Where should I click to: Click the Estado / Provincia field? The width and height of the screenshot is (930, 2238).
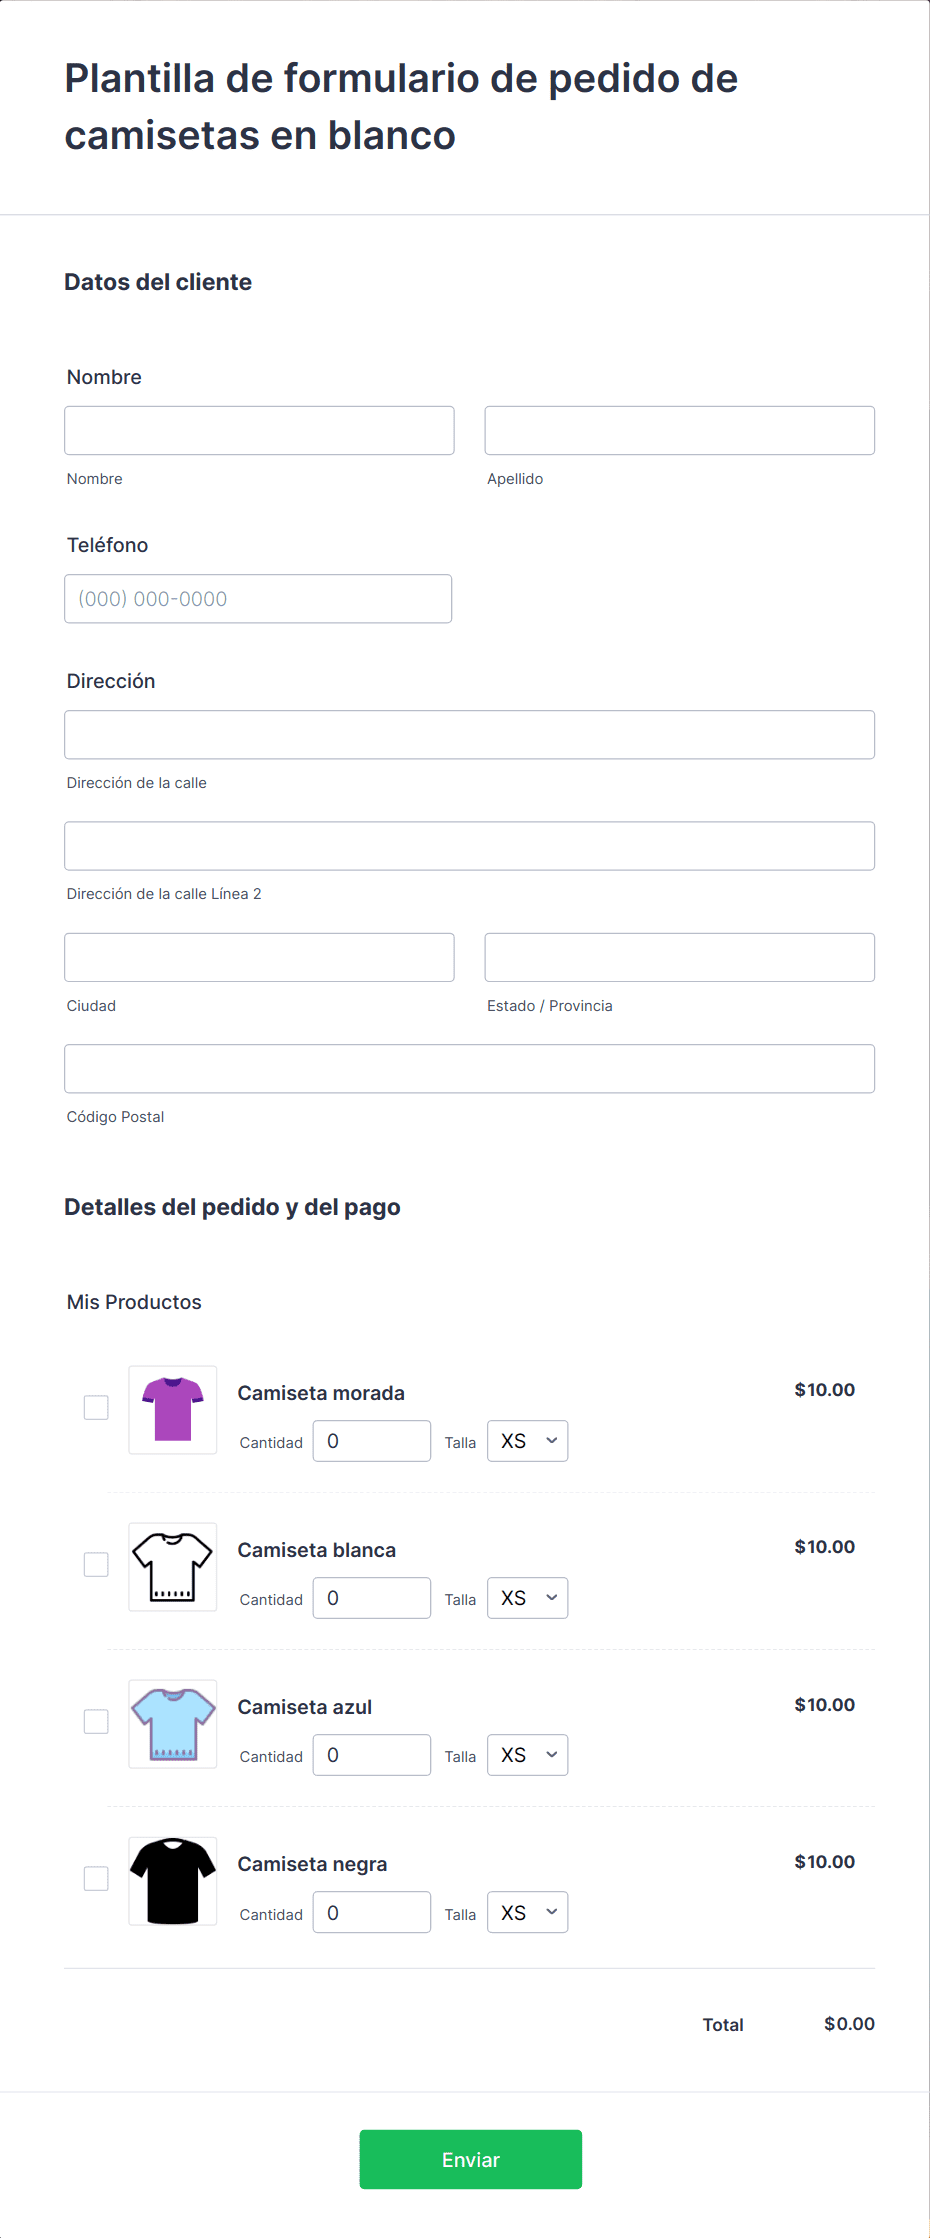tap(679, 957)
